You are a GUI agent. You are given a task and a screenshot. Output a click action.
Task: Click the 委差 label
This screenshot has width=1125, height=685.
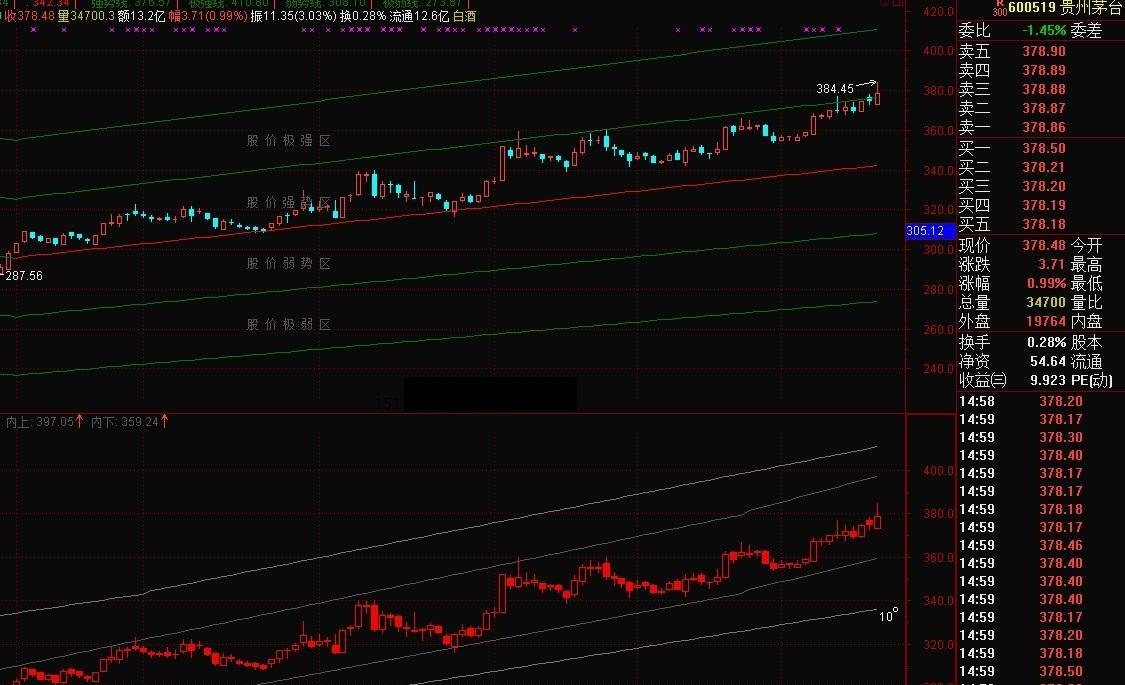(1086, 30)
